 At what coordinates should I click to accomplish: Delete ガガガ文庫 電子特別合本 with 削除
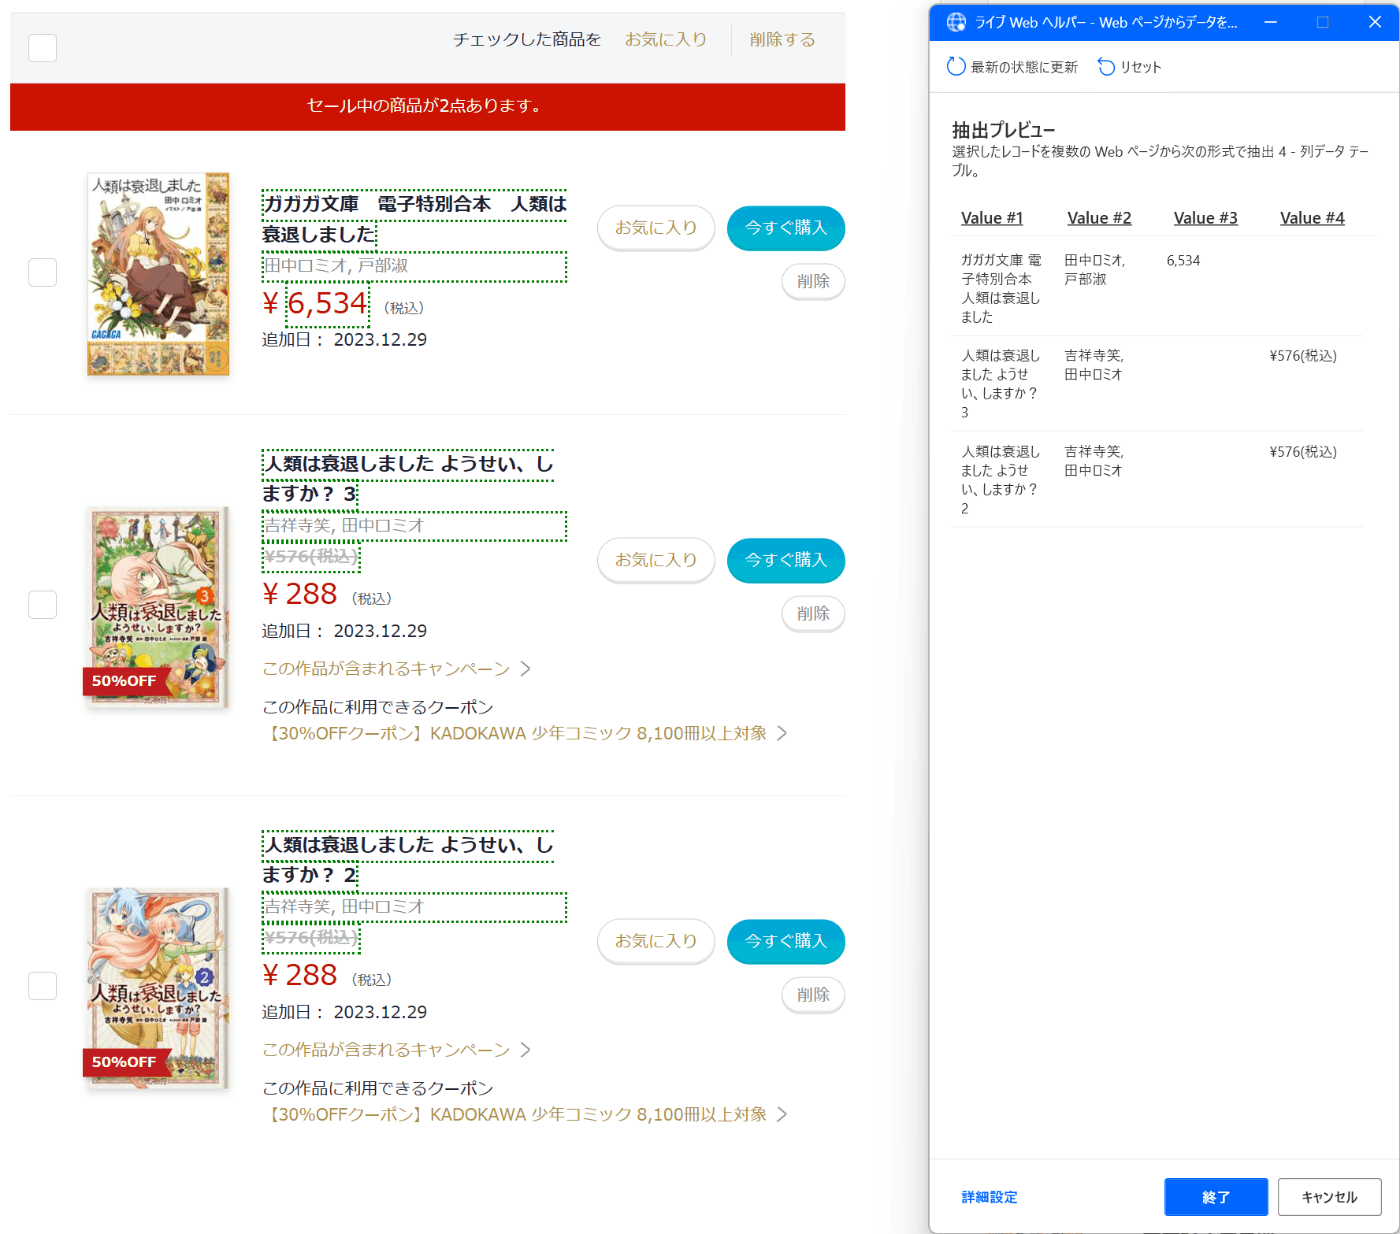[813, 281]
